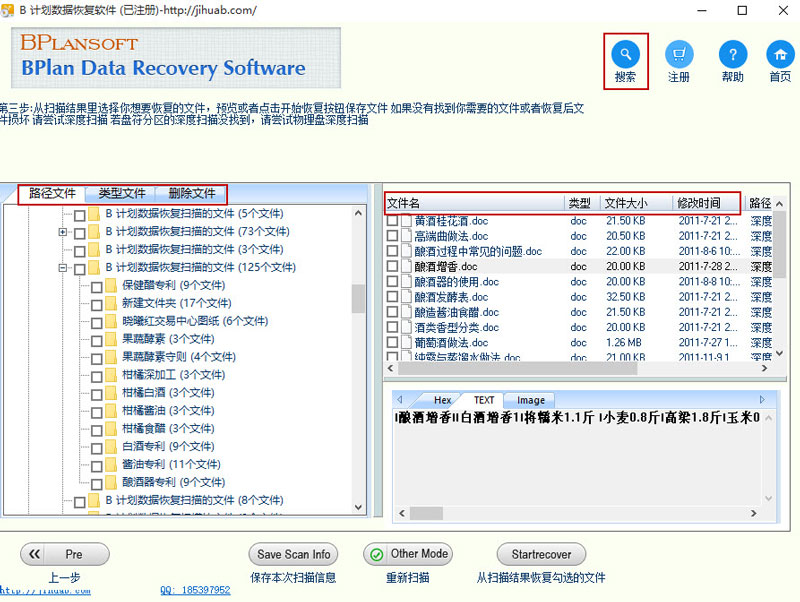Enable checkbox for 酿酒增香.doc

(392, 267)
